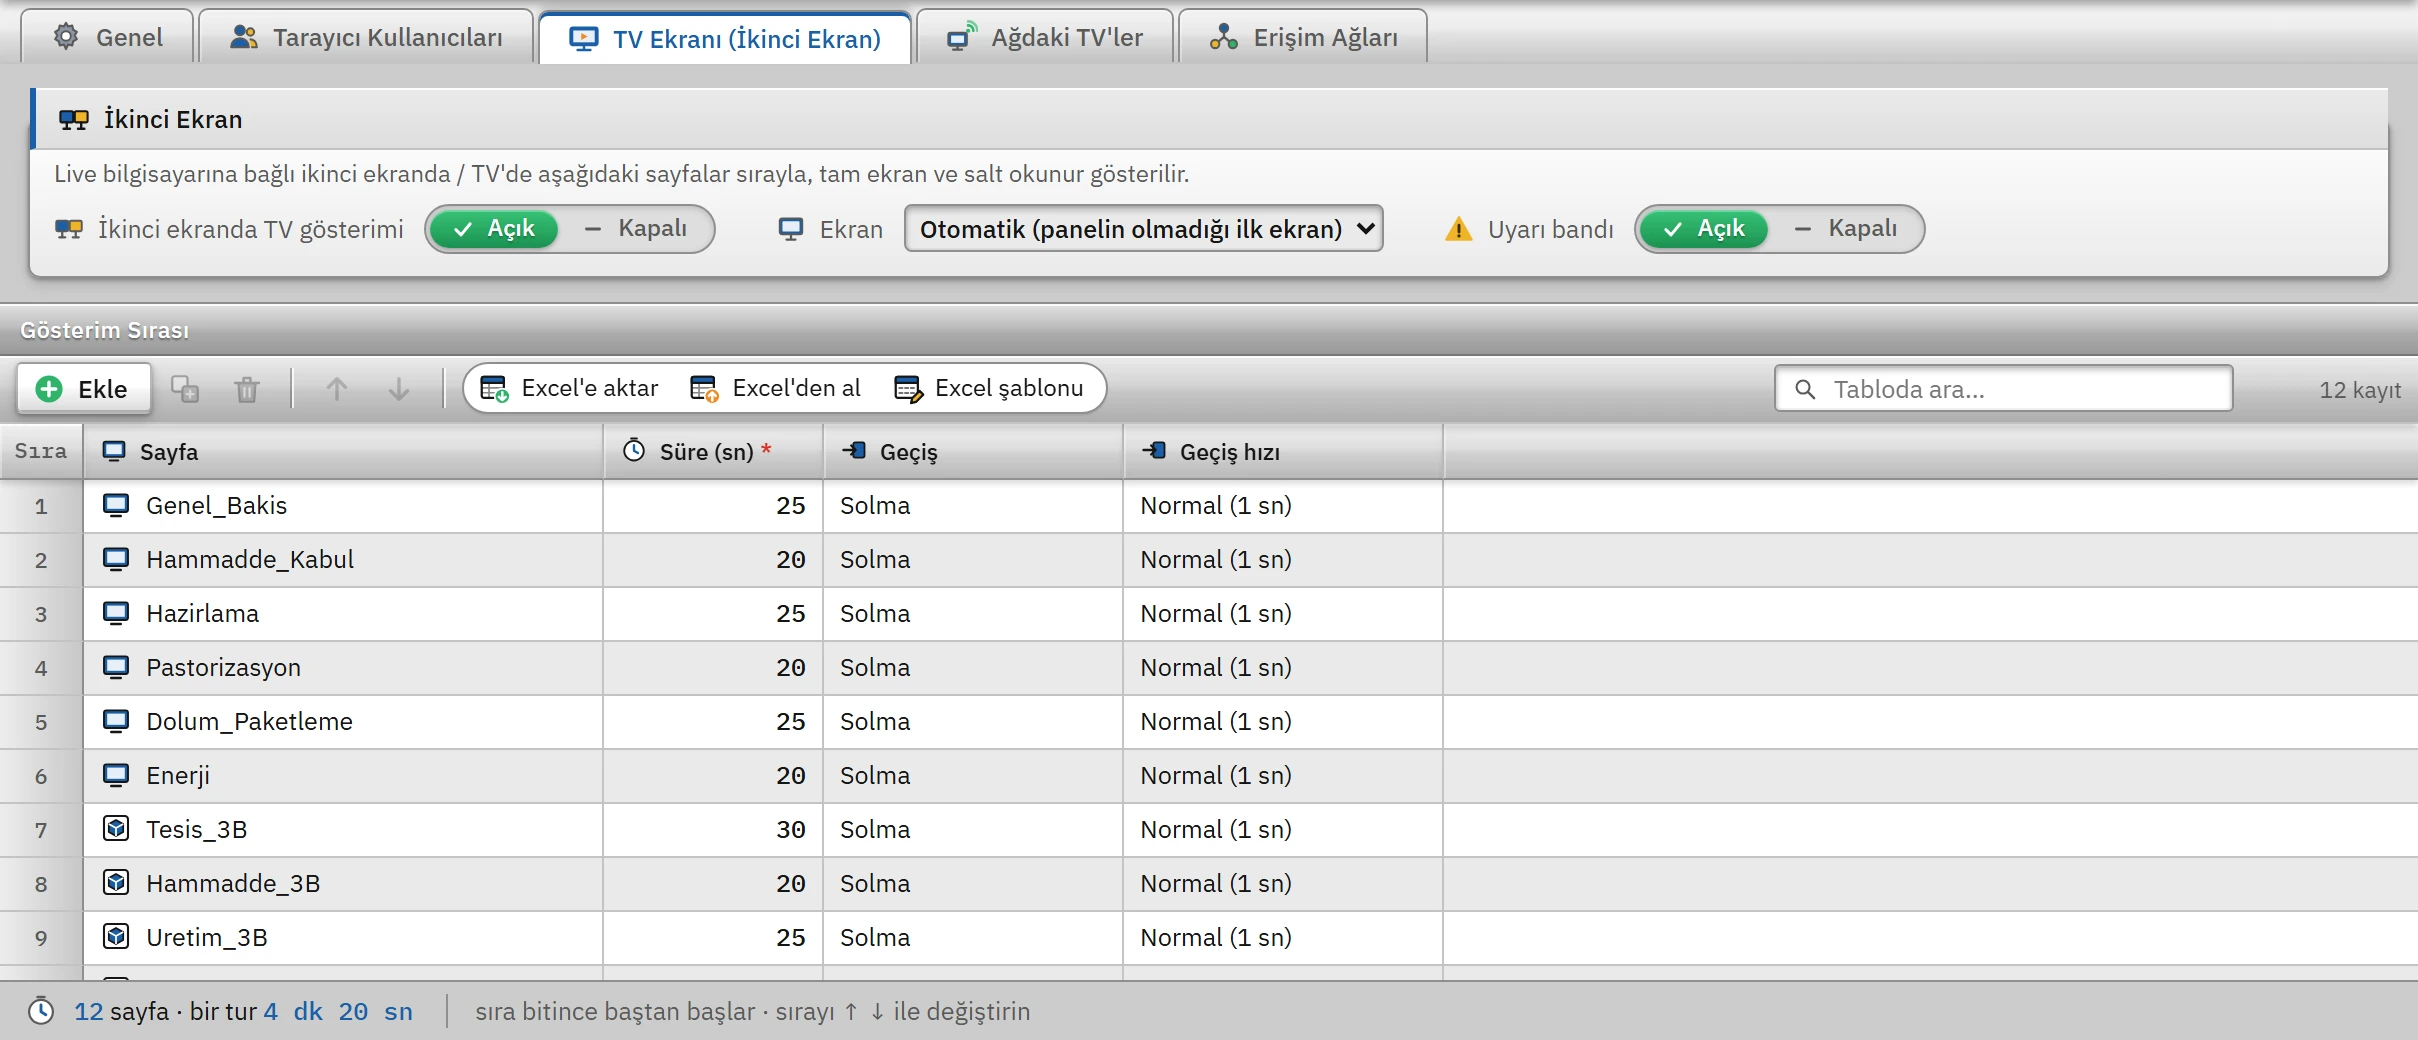The image size is (2418, 1040).
Task: Click the Enerji page icon
Action: 116,775
